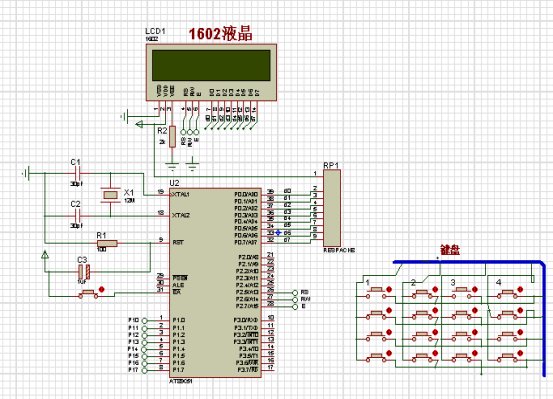Click the U2 microcontroller chip body
Image resolution: width=553 pixels, height=399 pixels.
pos(215,283)
